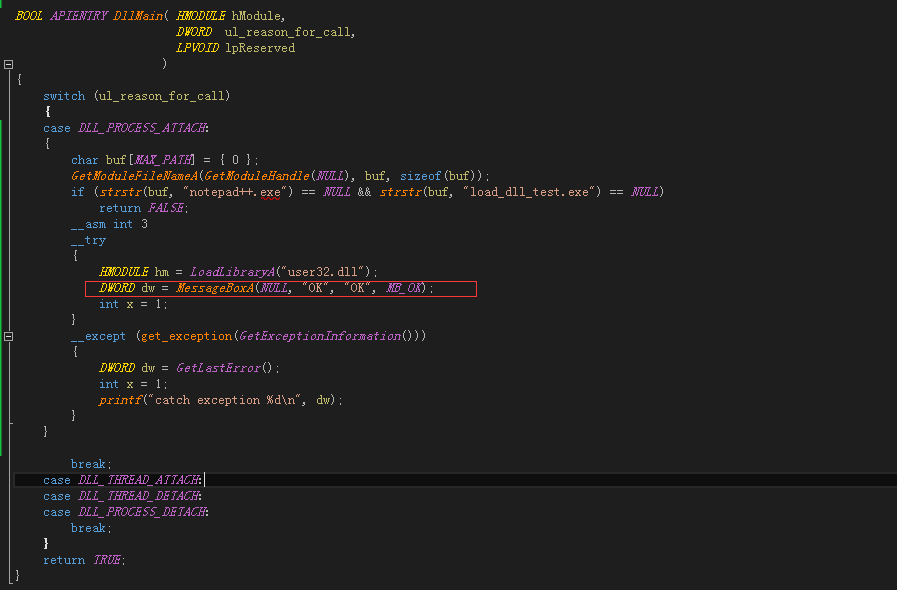897x590 pixels.
Task: Click the "load_dll_test.exe" string literal
Action: pos(529,192)
